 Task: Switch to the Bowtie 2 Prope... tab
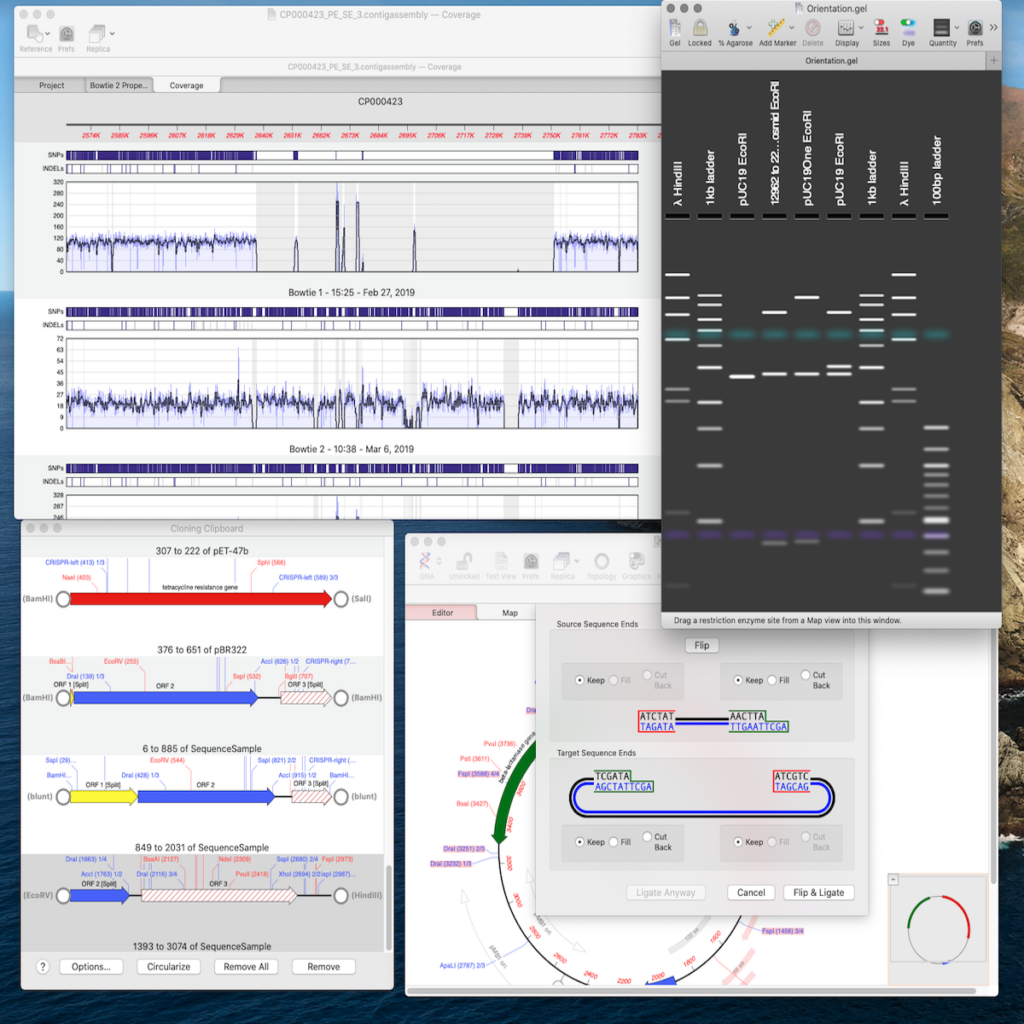[x=119, y=86]
